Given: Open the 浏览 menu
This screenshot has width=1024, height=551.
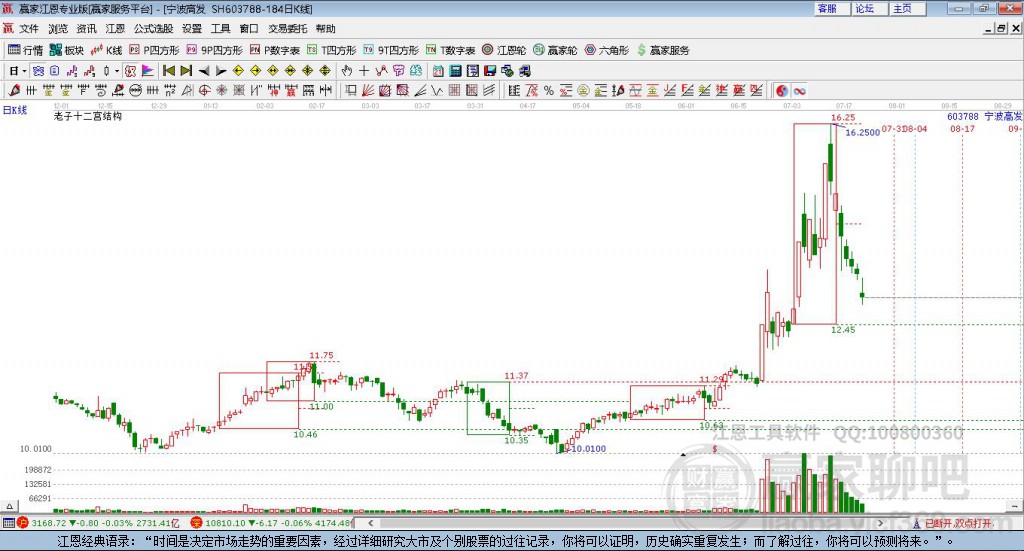Looking at the screenshot, I should pos(57,29).
